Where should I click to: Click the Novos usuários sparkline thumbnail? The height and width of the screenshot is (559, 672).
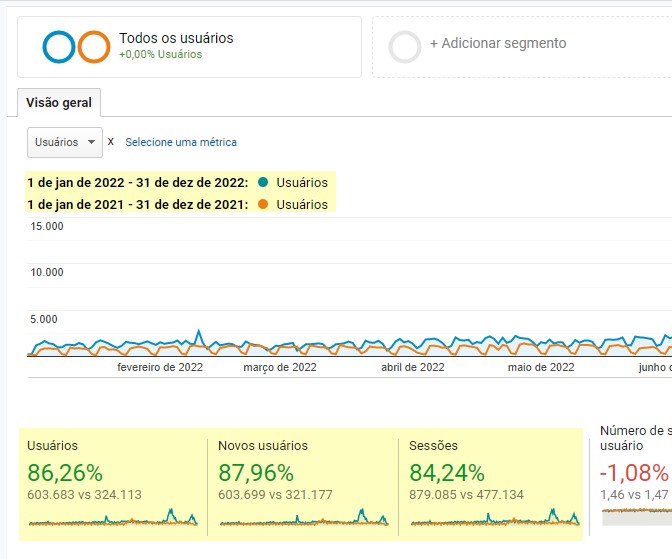click(304, 518)
